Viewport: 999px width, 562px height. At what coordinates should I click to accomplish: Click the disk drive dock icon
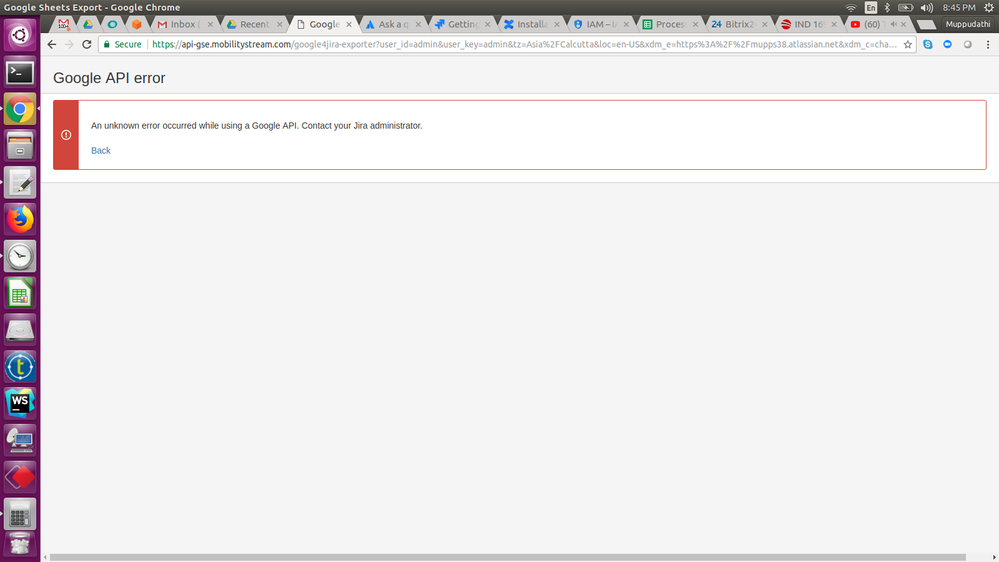(20, 330)
